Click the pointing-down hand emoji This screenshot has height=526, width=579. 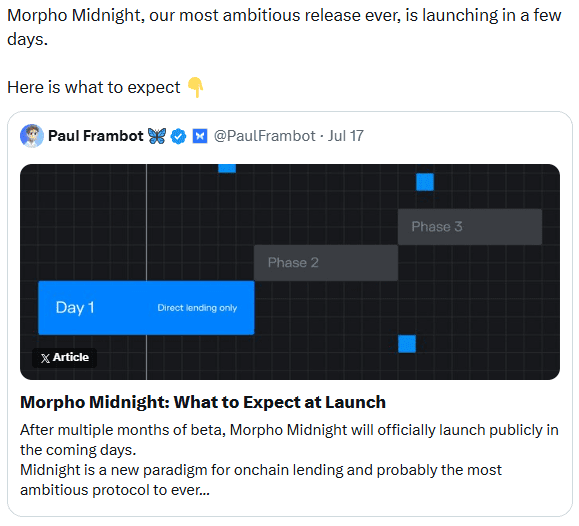(x=195, y=88)
